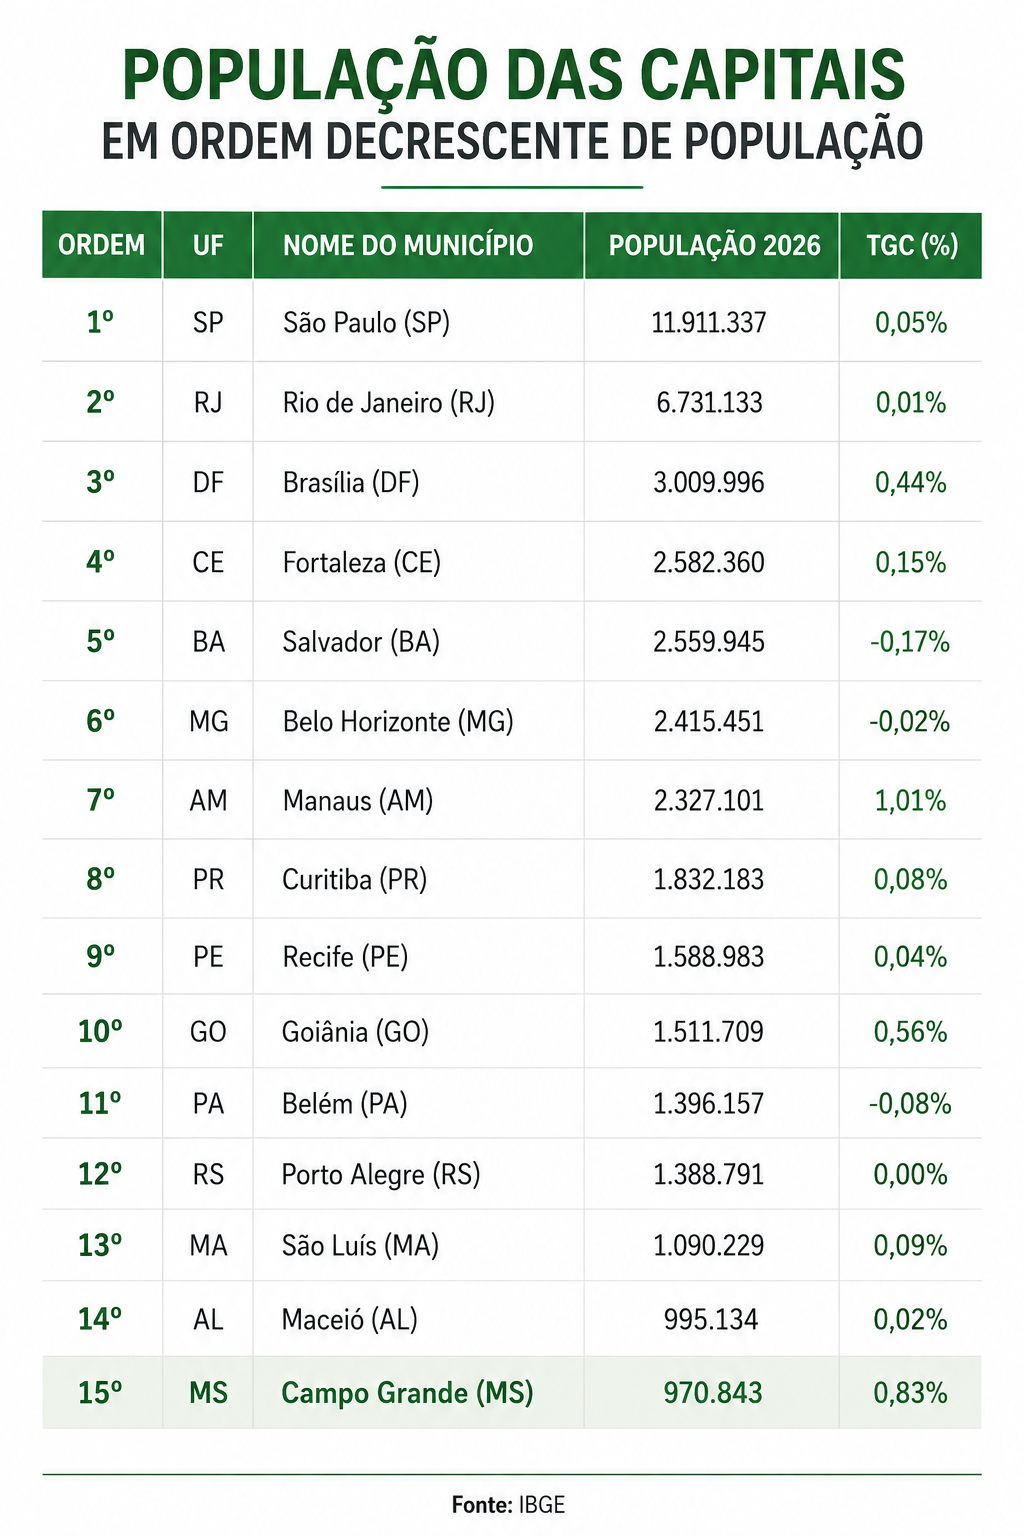The image size is (1024, 1536).
Task: Click highlighted Campo Grande (MS) row name
Action: coord(407,1393)
